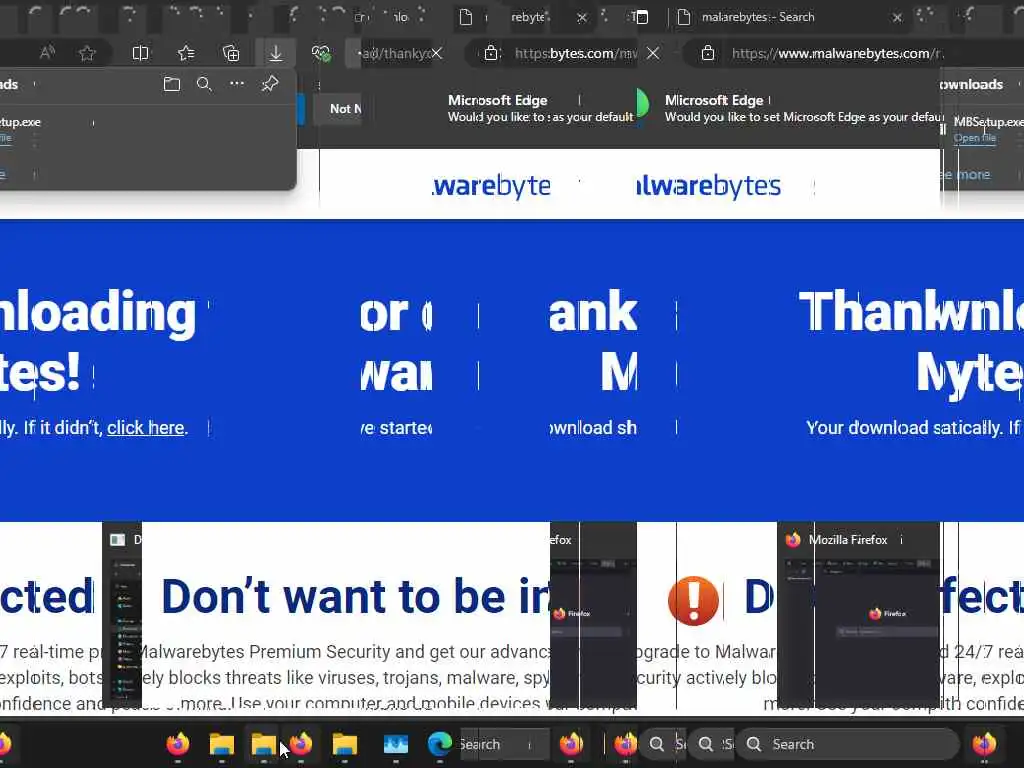Image resolution: width=1024 pixels, height=768 pixels.
Task: Click address bar showing www.malwarebytes.com
Action: pos(837,54)
